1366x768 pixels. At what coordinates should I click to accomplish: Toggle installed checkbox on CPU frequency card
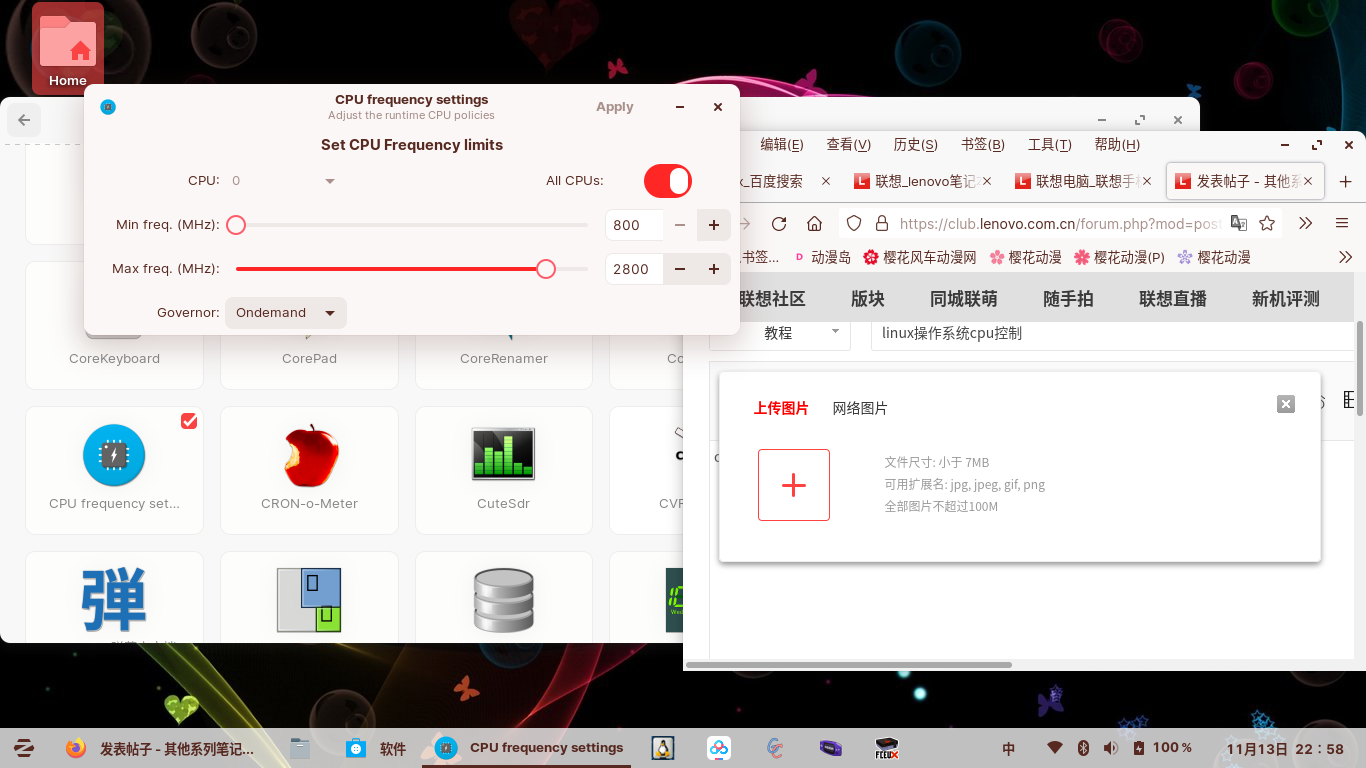[x=189, y=421]
